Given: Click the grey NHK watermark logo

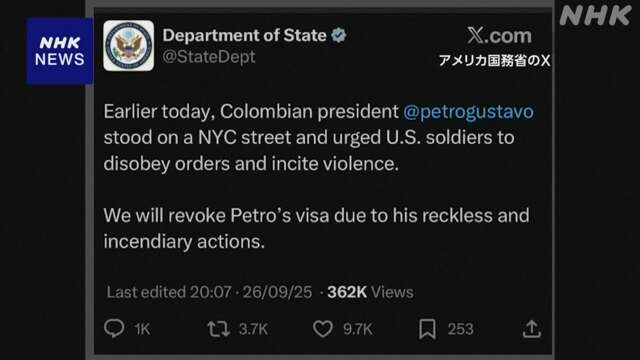Looking at the screenshot, I should (x=596, y=16).
